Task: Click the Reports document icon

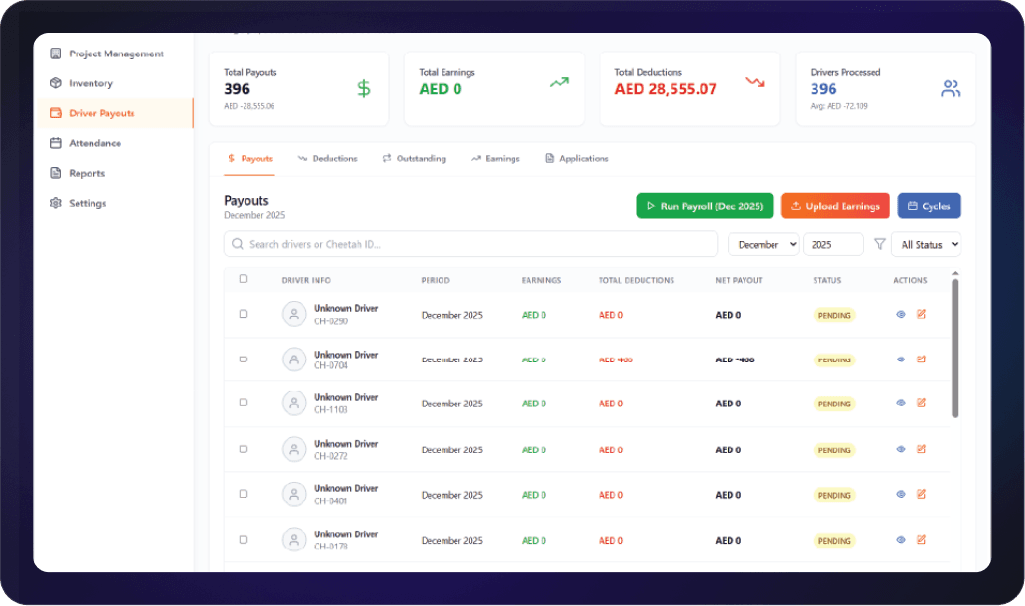Action: pyautogui.click(x=56, y=173)
